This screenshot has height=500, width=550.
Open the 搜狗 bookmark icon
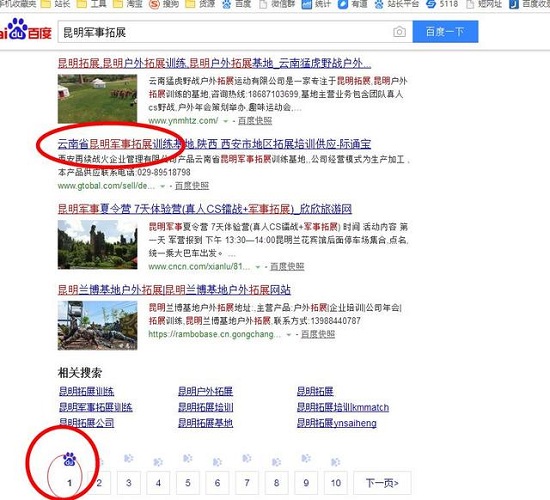coord(154,4)
